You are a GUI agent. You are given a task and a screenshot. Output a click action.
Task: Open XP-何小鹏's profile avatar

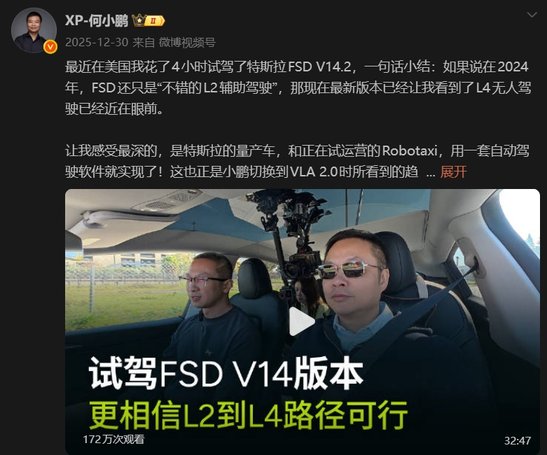tap(34, 30)
